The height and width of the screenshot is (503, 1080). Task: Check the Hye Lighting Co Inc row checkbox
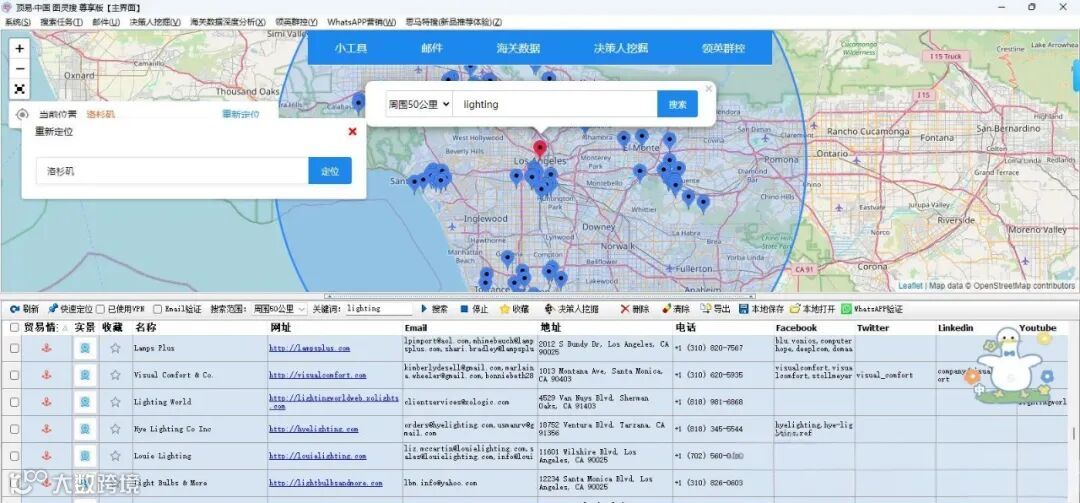pyautogui.click(x=14, y=429)
